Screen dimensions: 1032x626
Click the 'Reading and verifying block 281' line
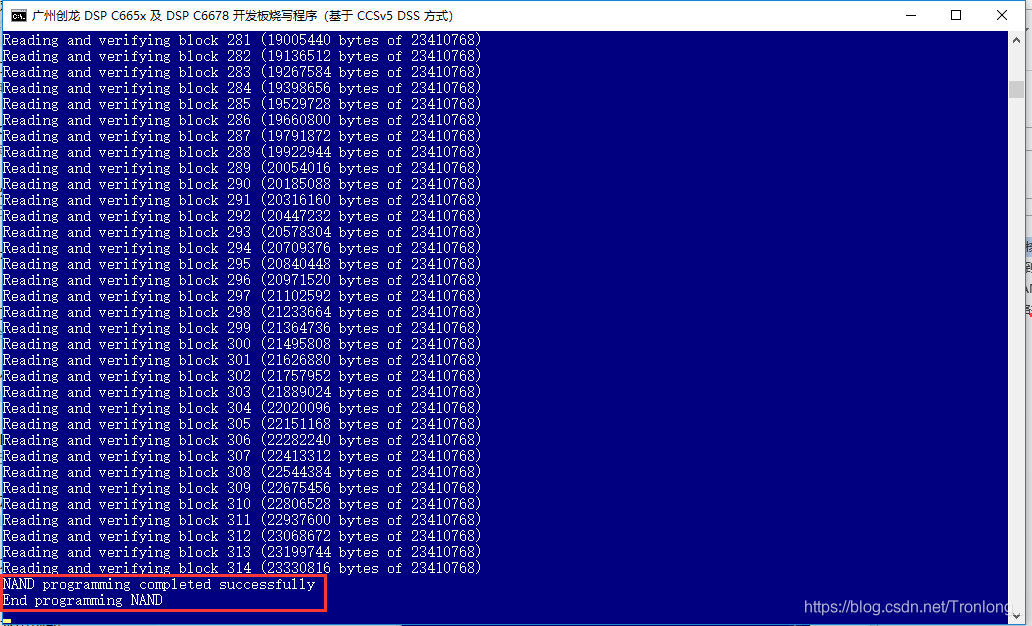(240, 40)
